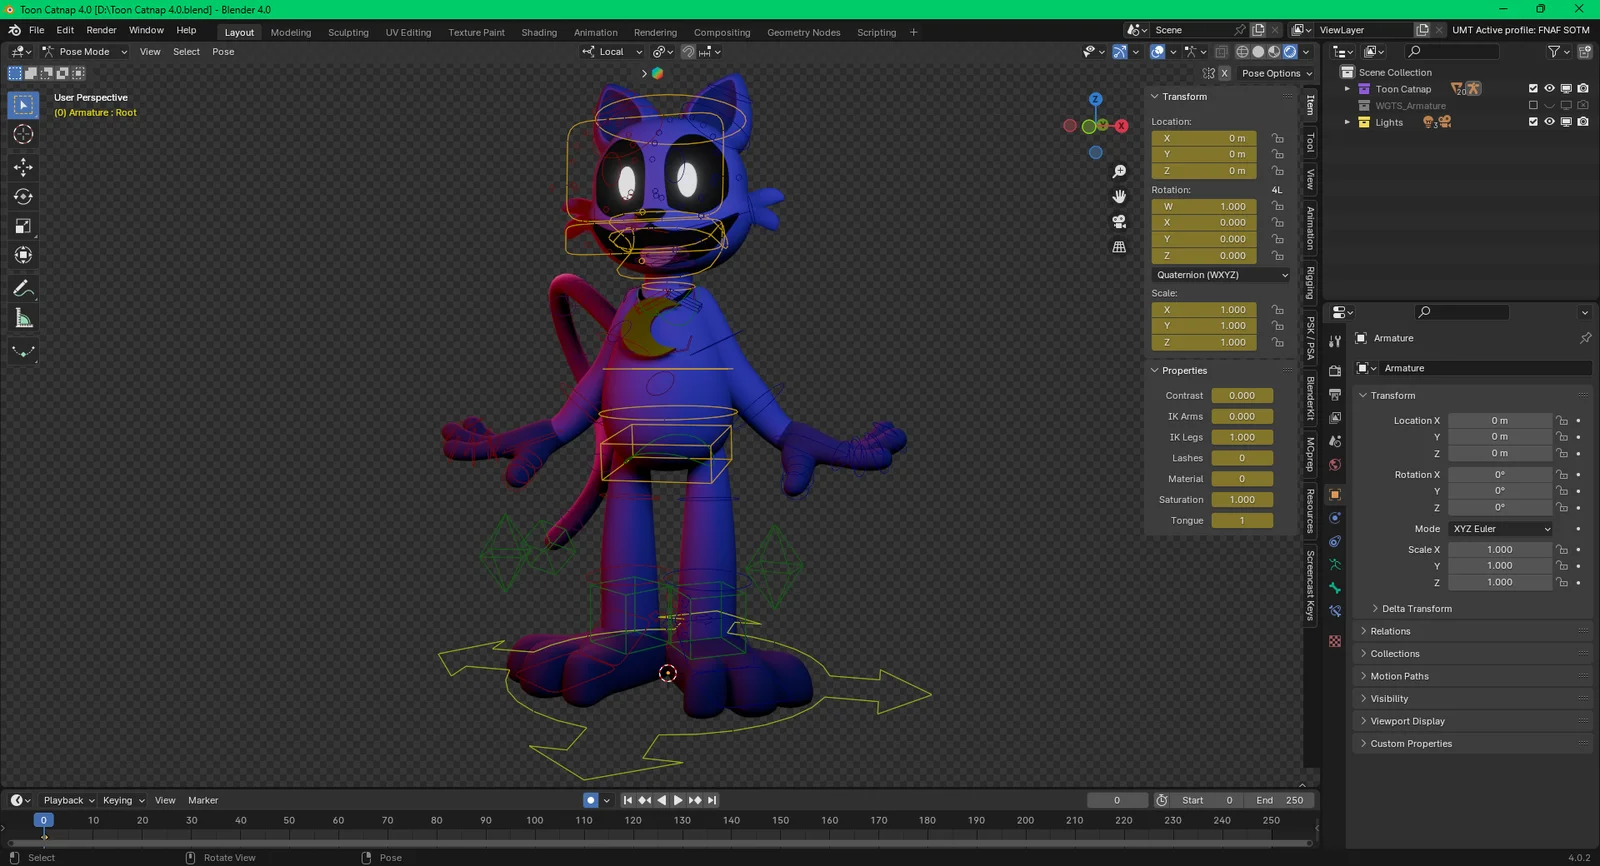Expand the Toon Catnap collection

(1347, 89)
